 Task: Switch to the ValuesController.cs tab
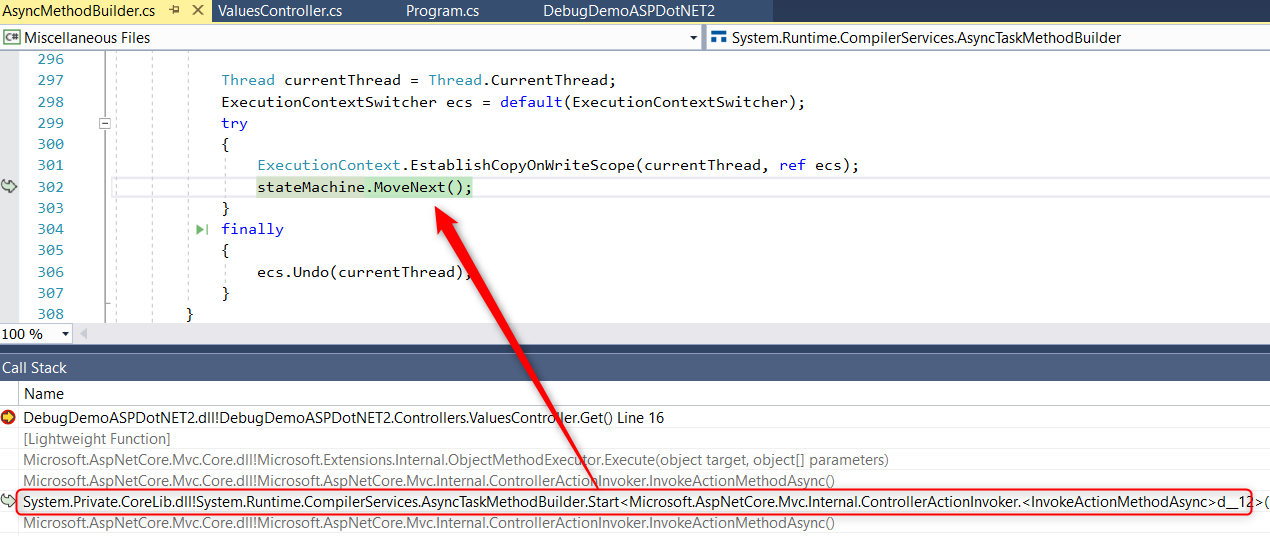coord(280,11)
